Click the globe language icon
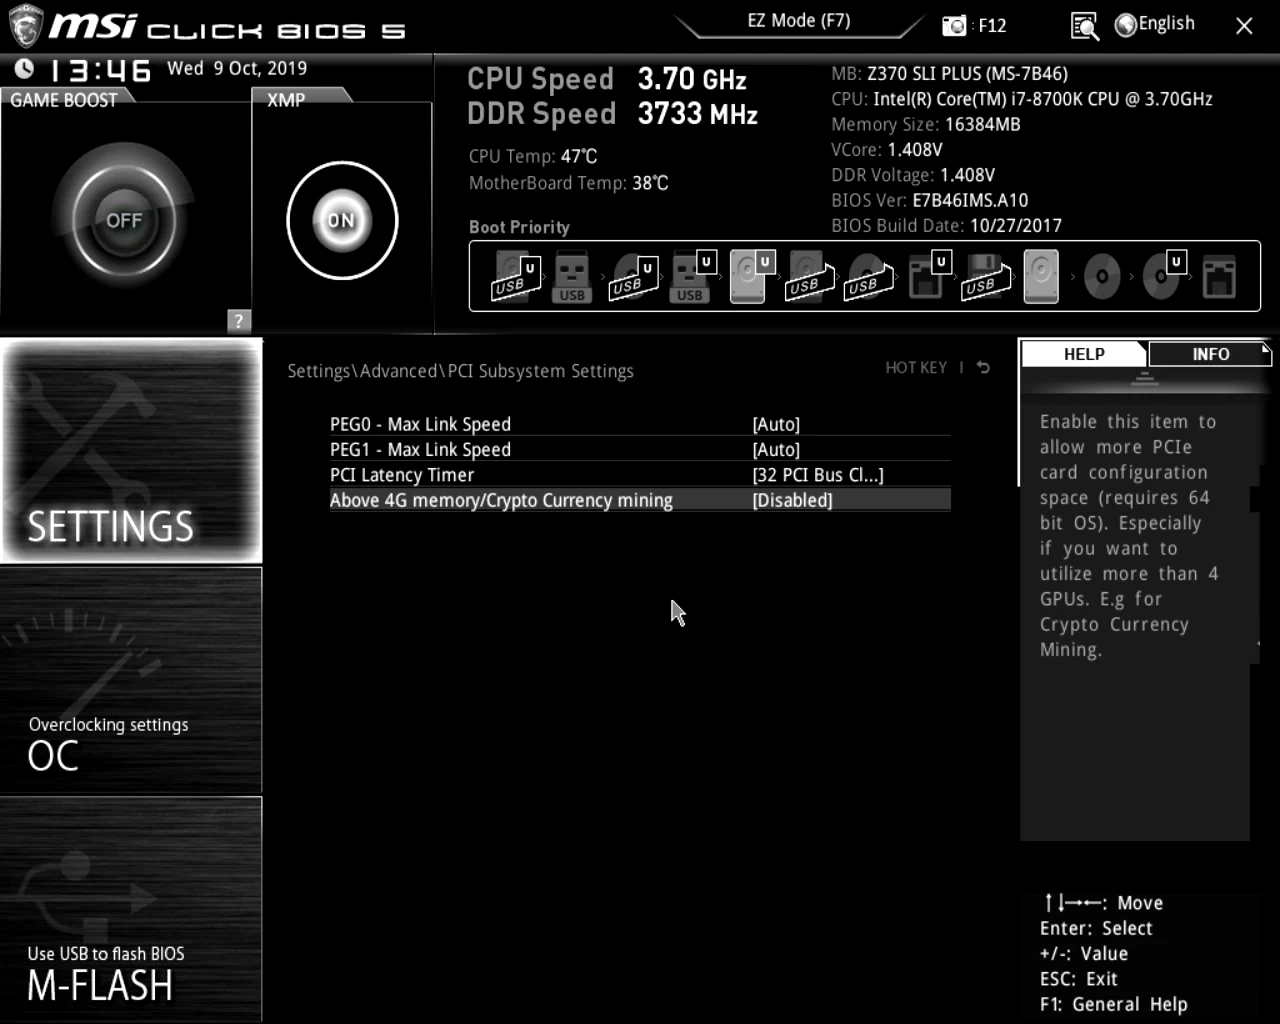The width and height of the screenshot is (1280, 1024). click(1126, 26)
